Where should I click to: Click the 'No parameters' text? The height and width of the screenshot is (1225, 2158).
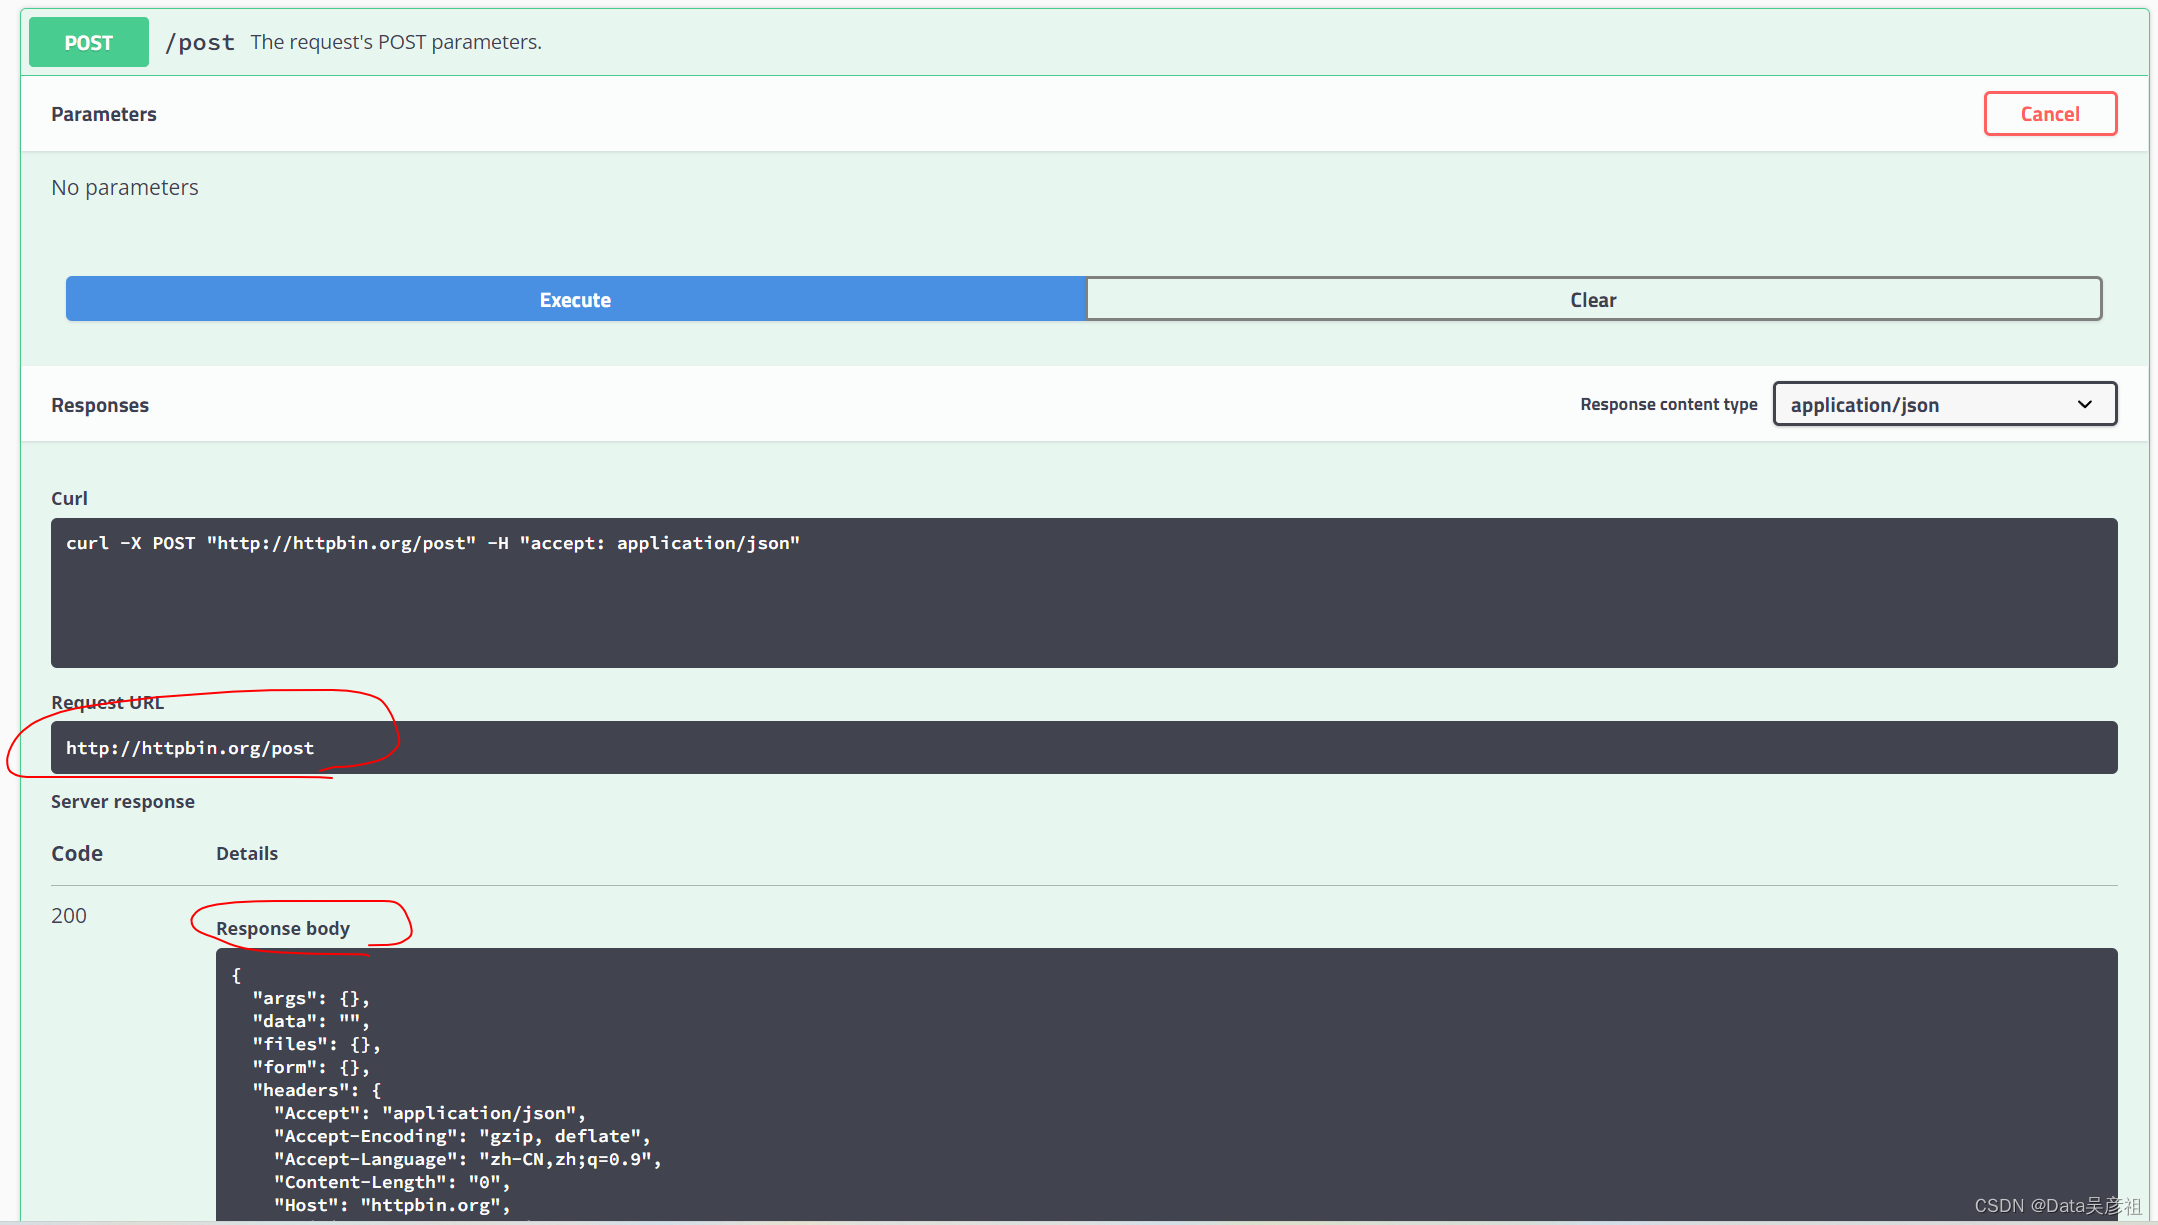[x=125, y=187]
